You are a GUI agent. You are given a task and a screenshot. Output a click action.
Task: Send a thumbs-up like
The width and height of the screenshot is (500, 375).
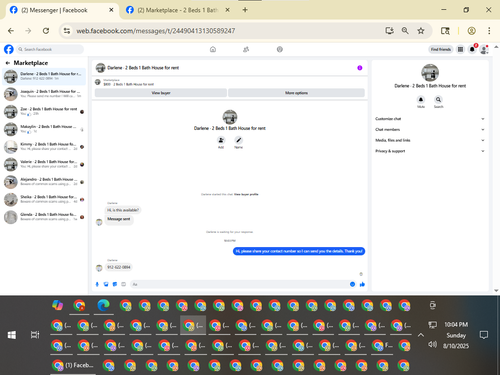coord(362,284)
